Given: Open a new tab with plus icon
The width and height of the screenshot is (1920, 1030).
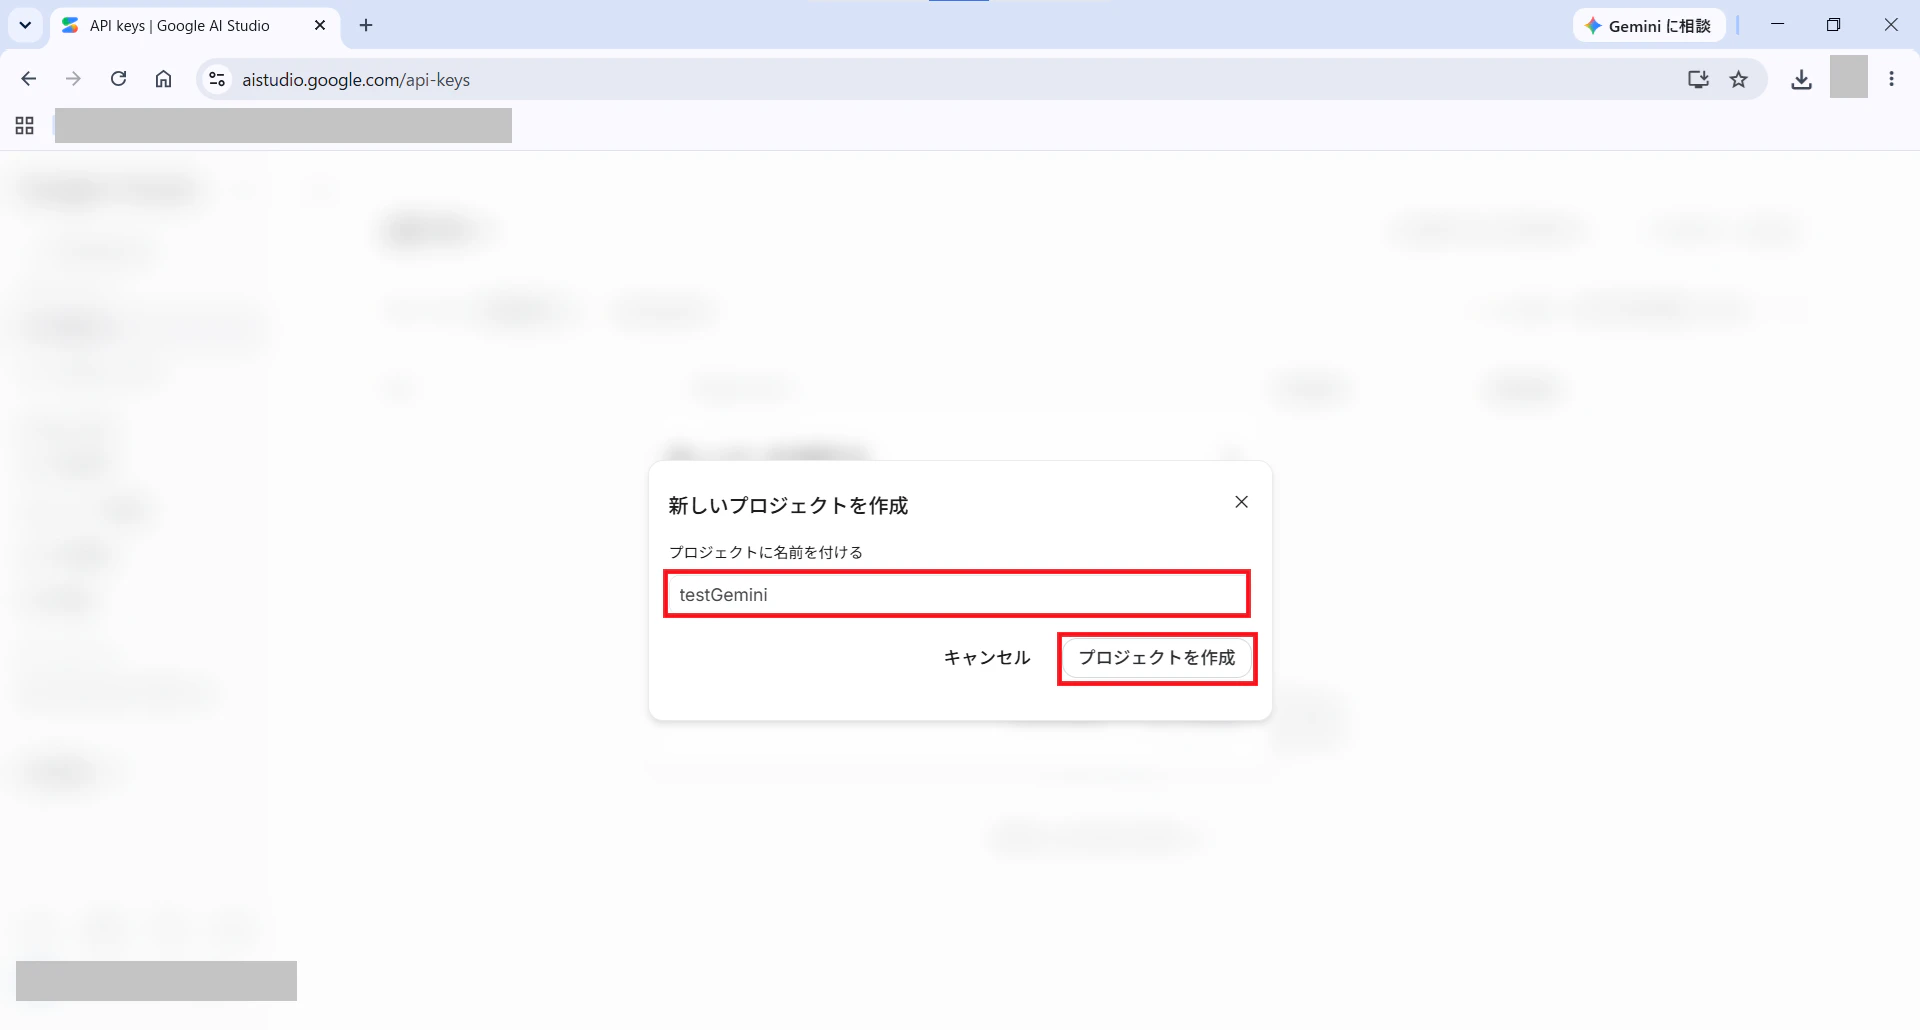Looking at the screenshot, I should (x=366, y=26).
